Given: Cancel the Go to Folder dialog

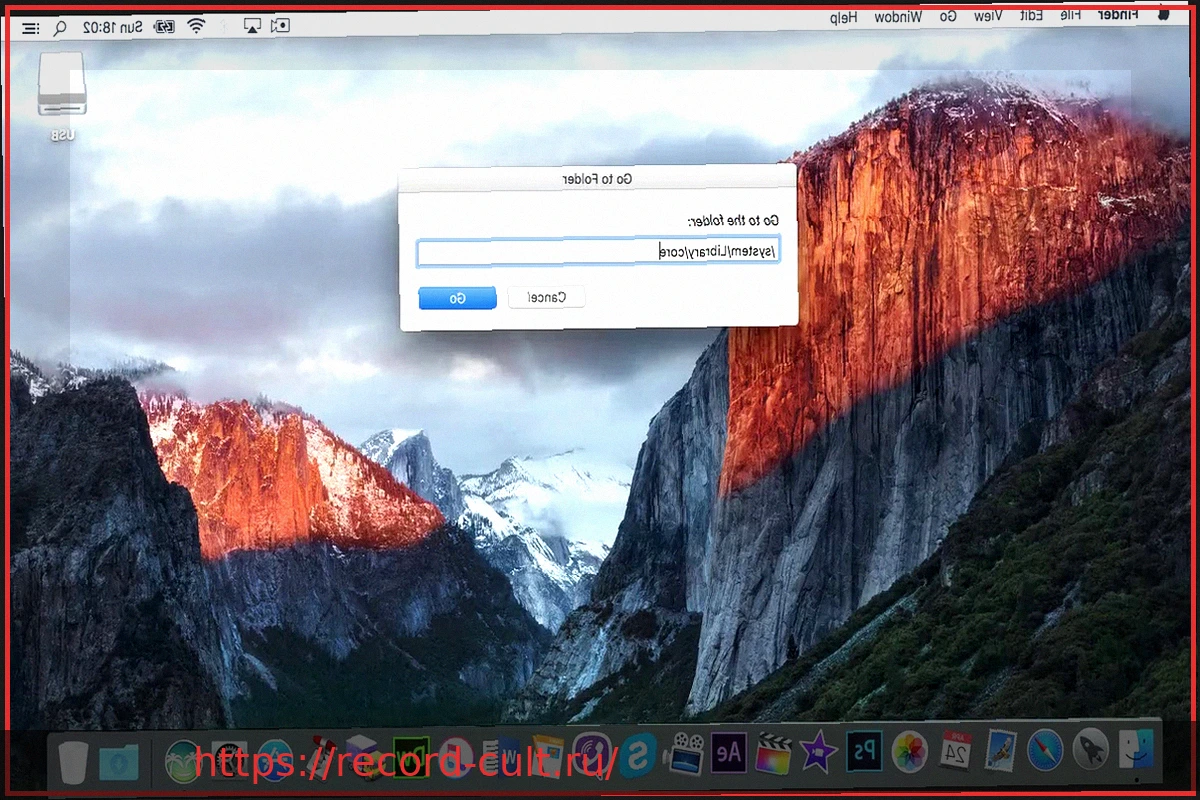Looking at the screenshot, I should [x=546, y=296].
